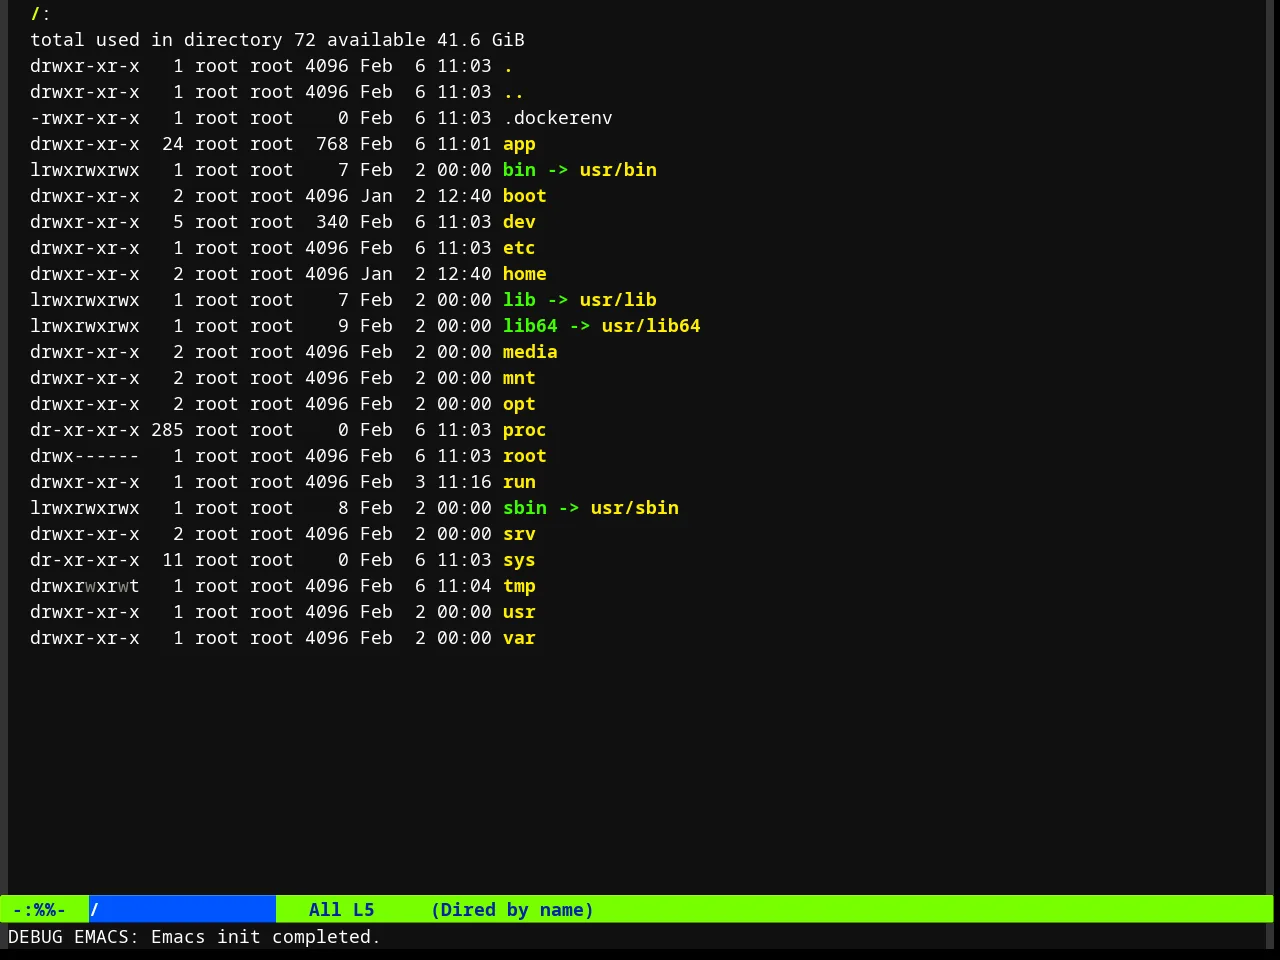Click the sbin symlink name
The width and height of the screenshot is (1280, 960).
pyautogui.click(x=524, y=508)
